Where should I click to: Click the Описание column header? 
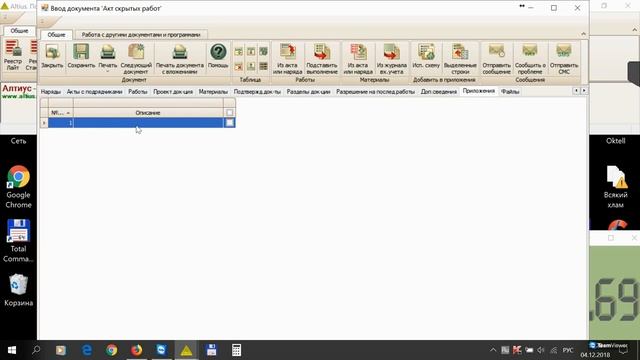[148, 113]
